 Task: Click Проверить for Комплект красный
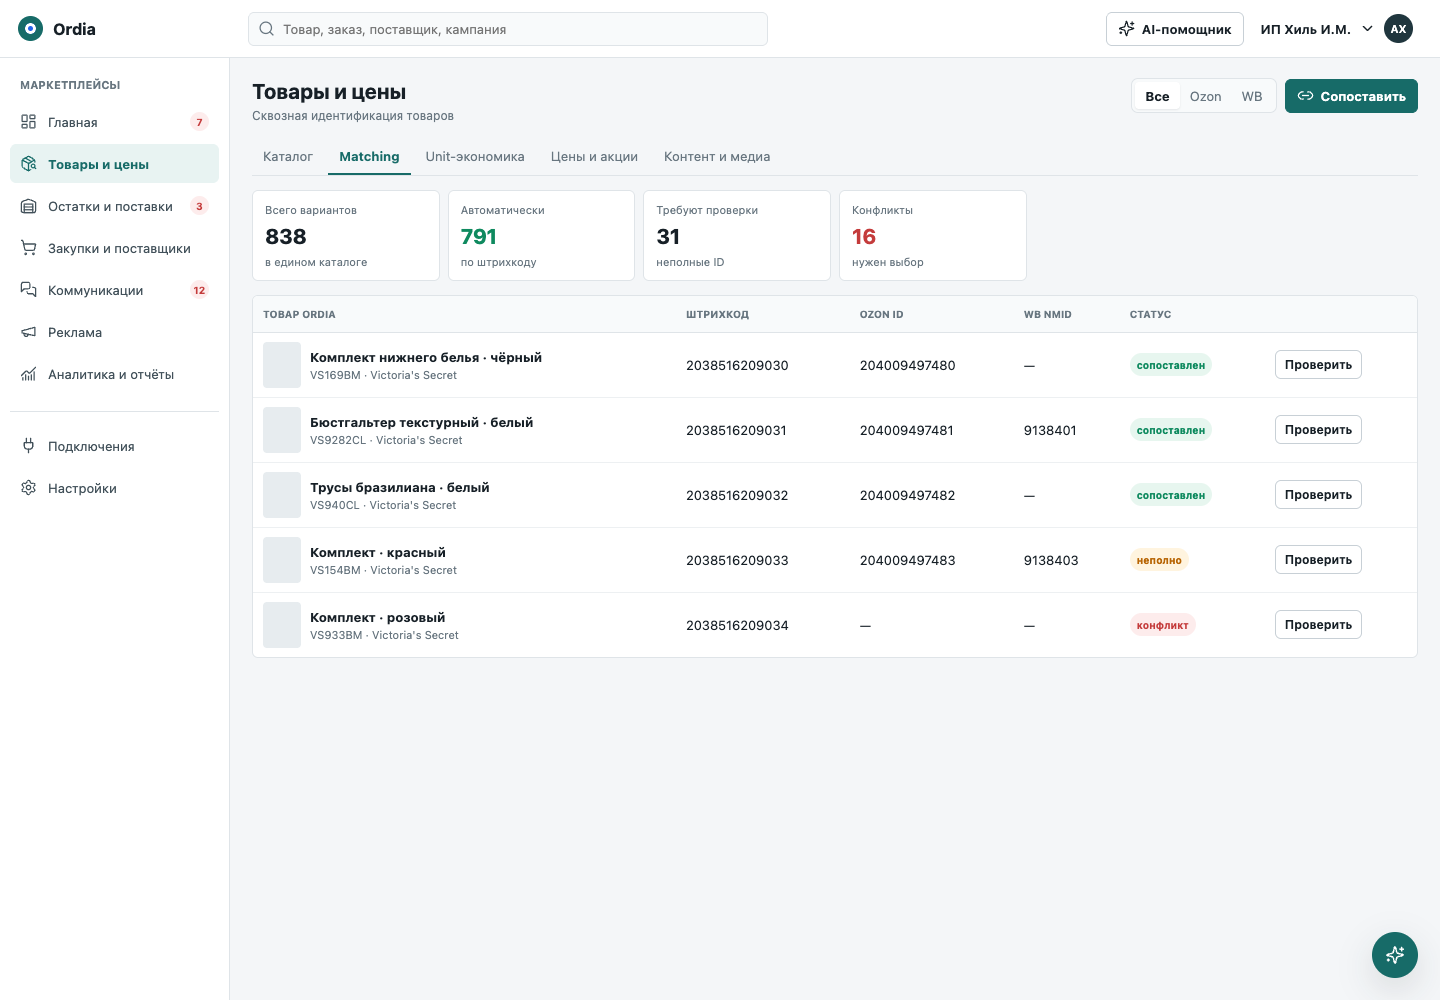[x=1318, y=560]
